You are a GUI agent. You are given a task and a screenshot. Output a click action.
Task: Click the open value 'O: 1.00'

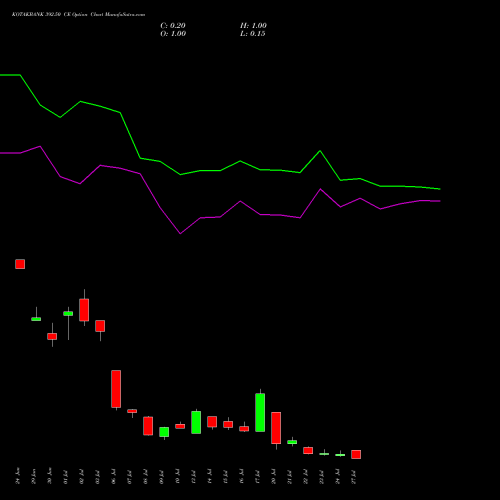click(173, 34)
